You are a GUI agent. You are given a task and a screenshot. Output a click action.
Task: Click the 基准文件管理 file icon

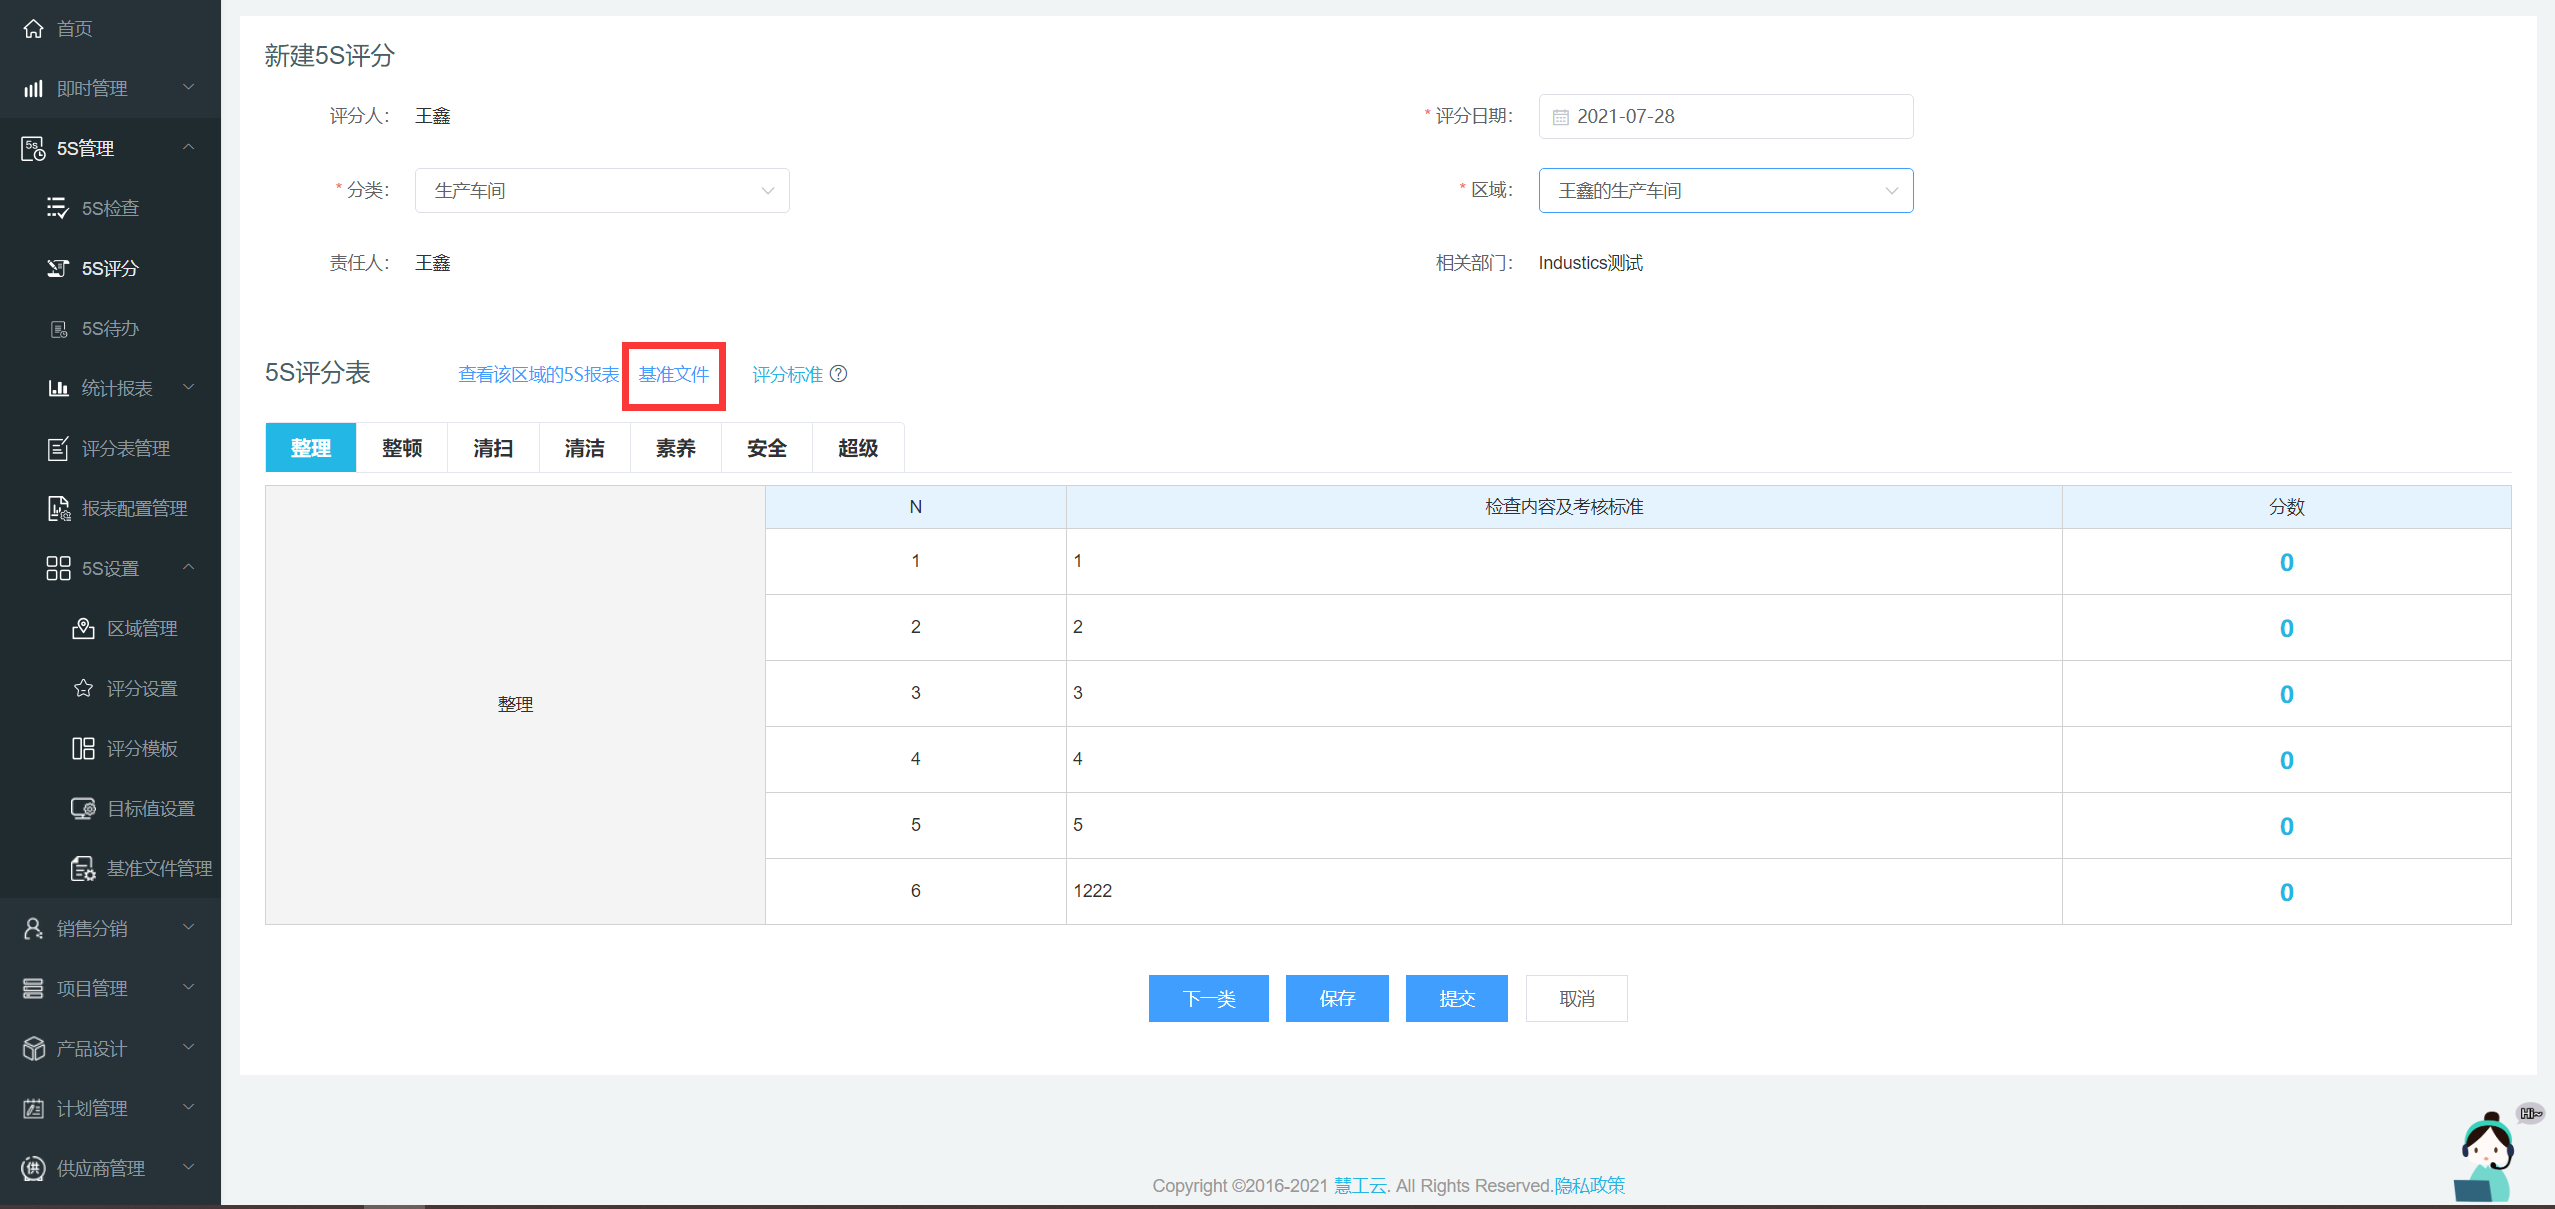pos(84,868)
